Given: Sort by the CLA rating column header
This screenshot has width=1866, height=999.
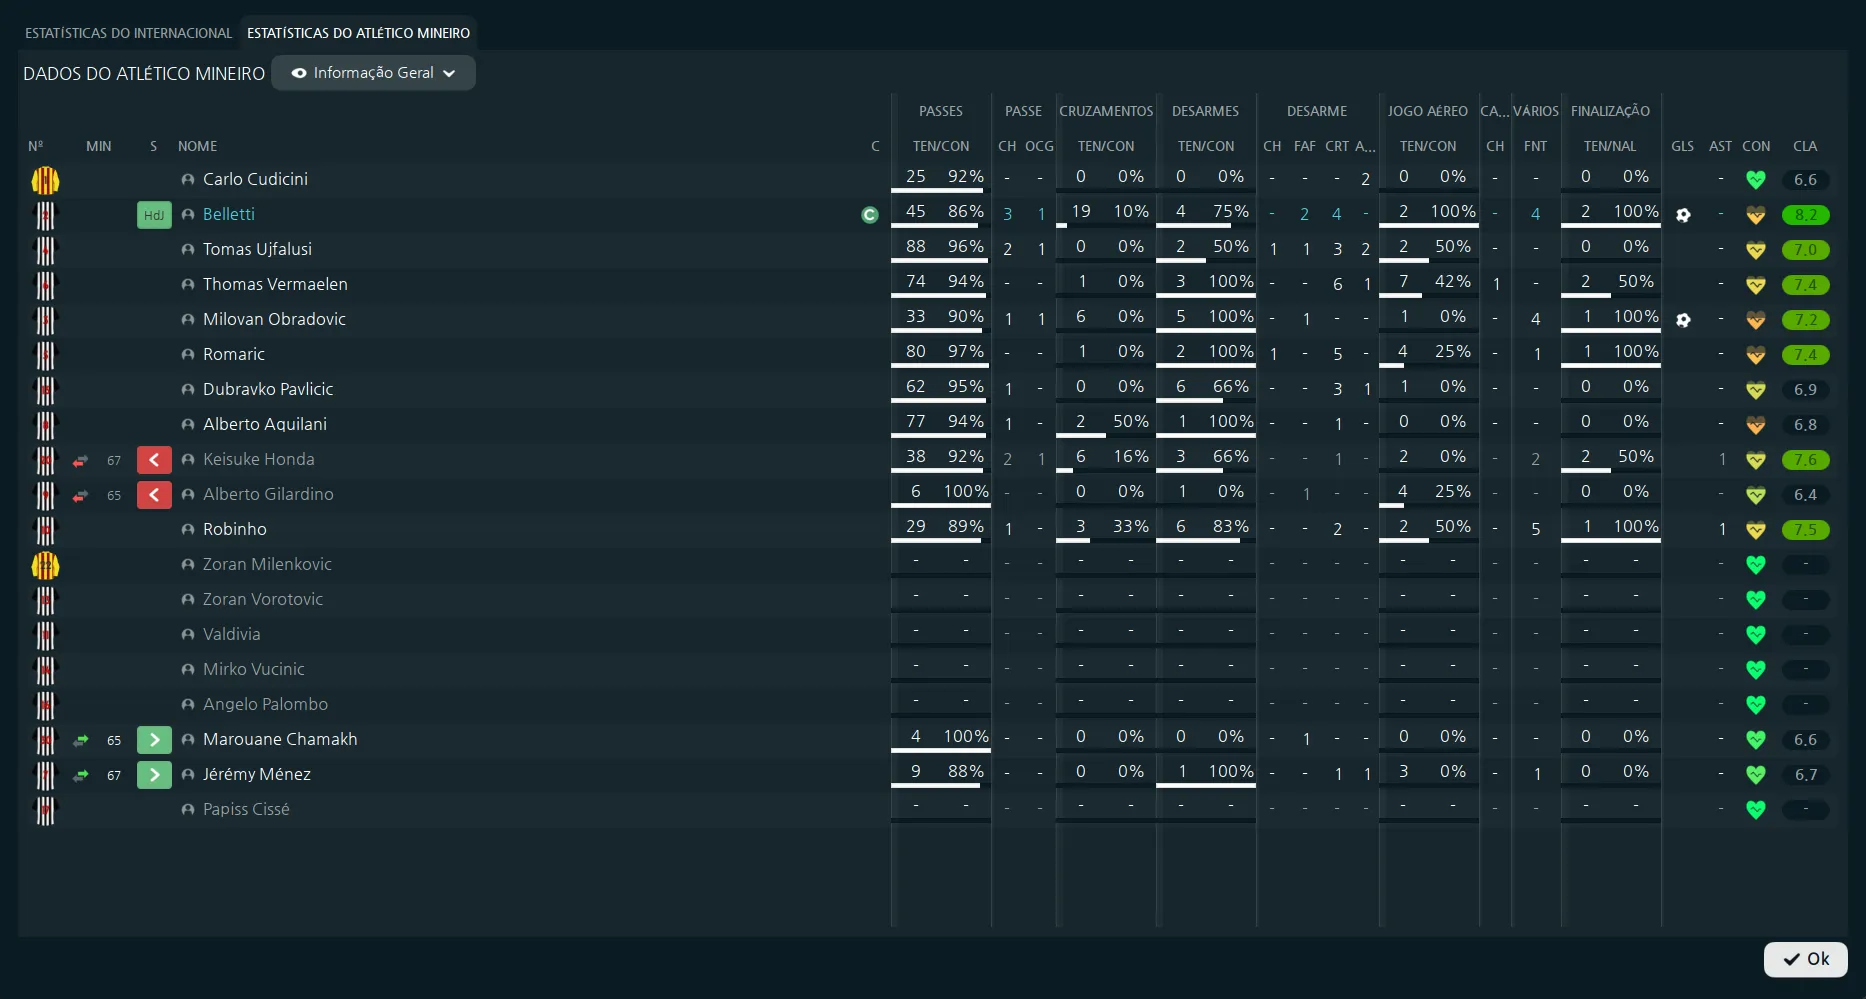Looking at the screenshot, I should click(1805, 146).
